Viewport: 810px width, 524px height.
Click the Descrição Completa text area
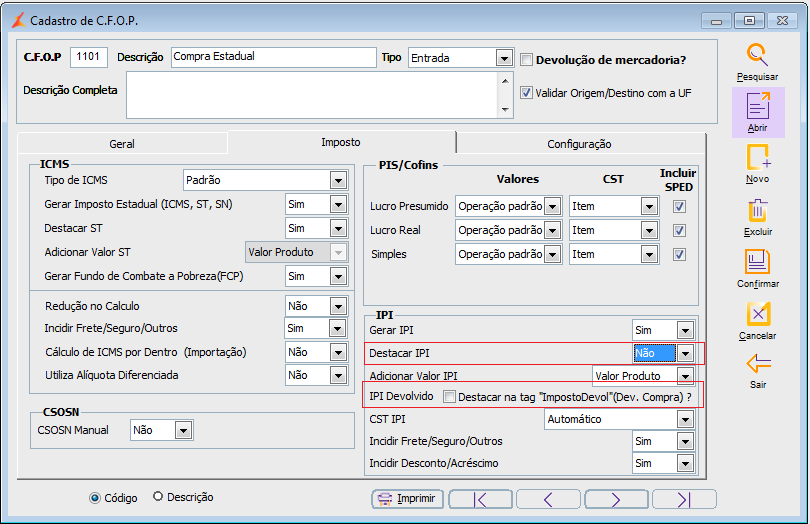pyautogui.click(x=313, y=95)
